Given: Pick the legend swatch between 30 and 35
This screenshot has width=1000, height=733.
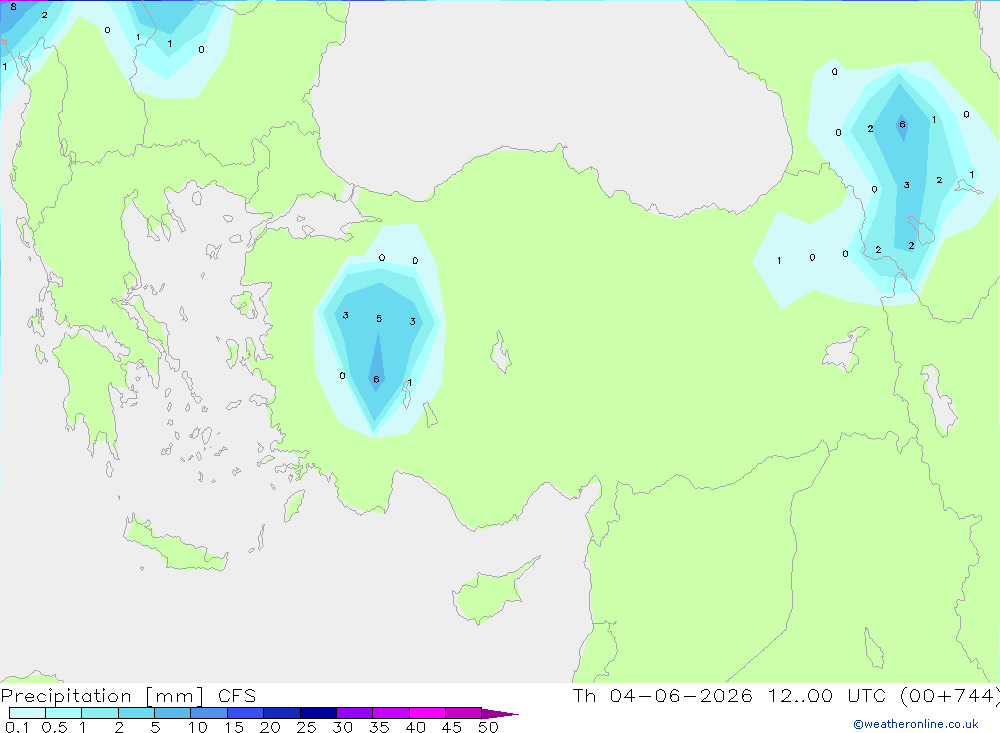Looking at the screenshot, I should [x=355, y=713].
